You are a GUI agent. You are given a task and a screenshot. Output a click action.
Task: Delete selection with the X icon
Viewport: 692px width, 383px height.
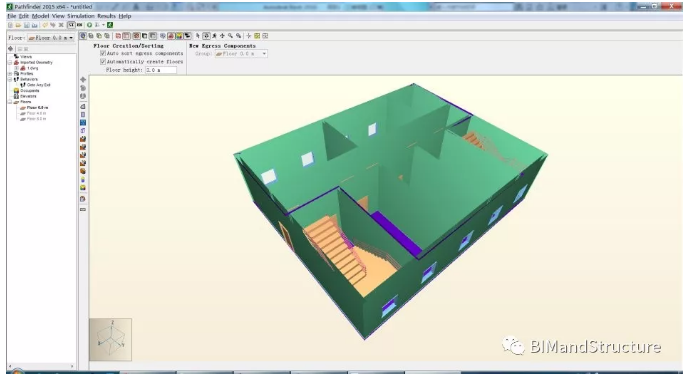(x=61, y=25)
